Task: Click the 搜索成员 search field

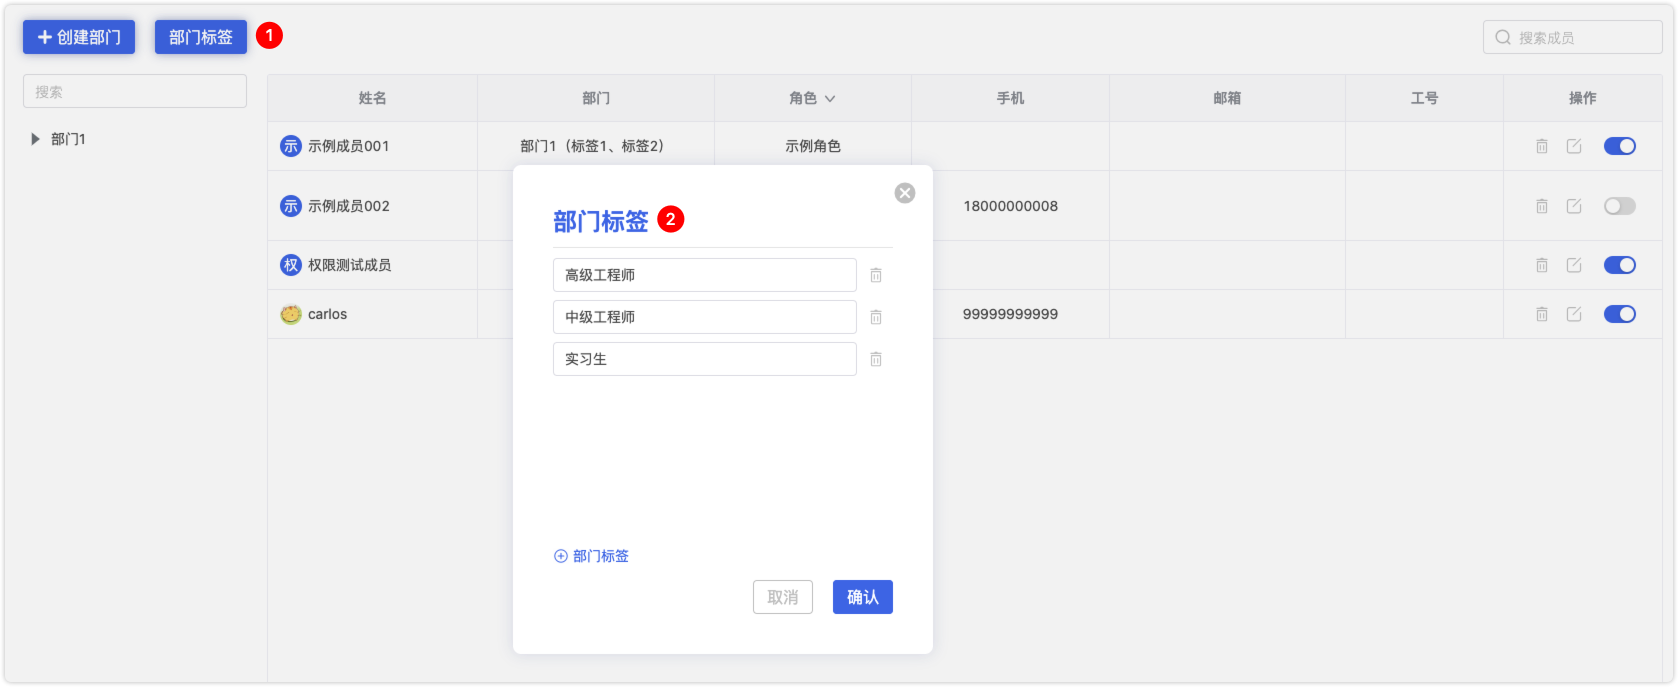Action: [x=1580, y=37]
